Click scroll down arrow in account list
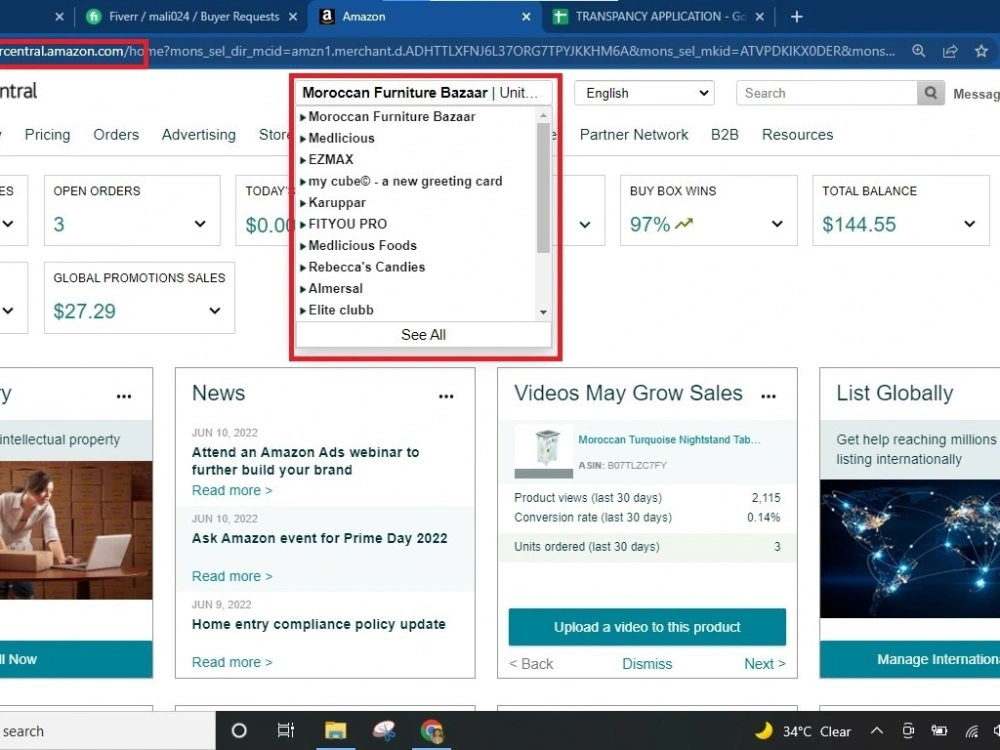The height and width of the screenshot is (750, 1000). pos(543,312)
